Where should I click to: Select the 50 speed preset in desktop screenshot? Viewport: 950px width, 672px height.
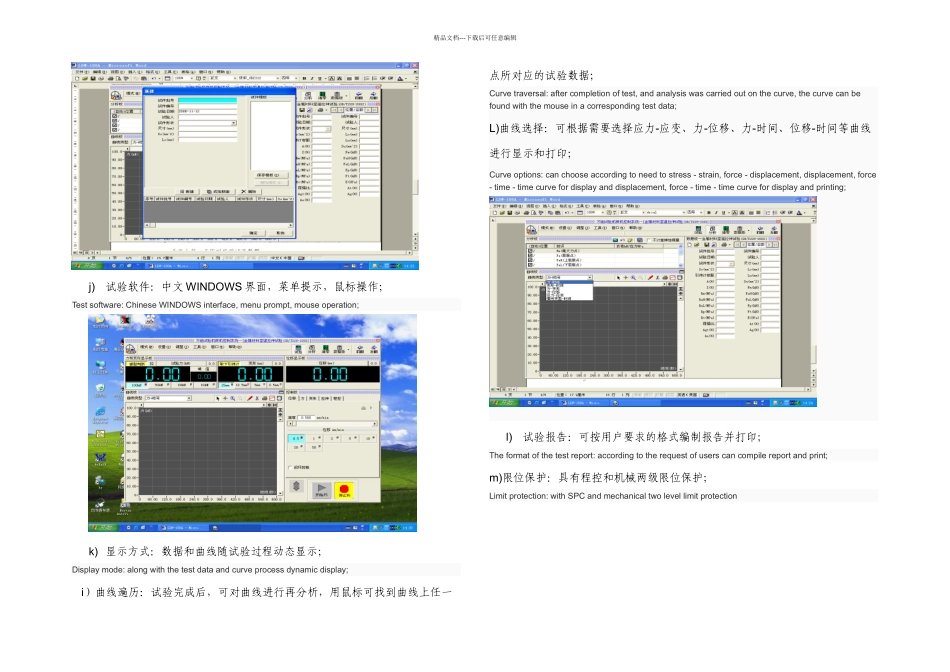pyautogui.click(x=314, y=447)
